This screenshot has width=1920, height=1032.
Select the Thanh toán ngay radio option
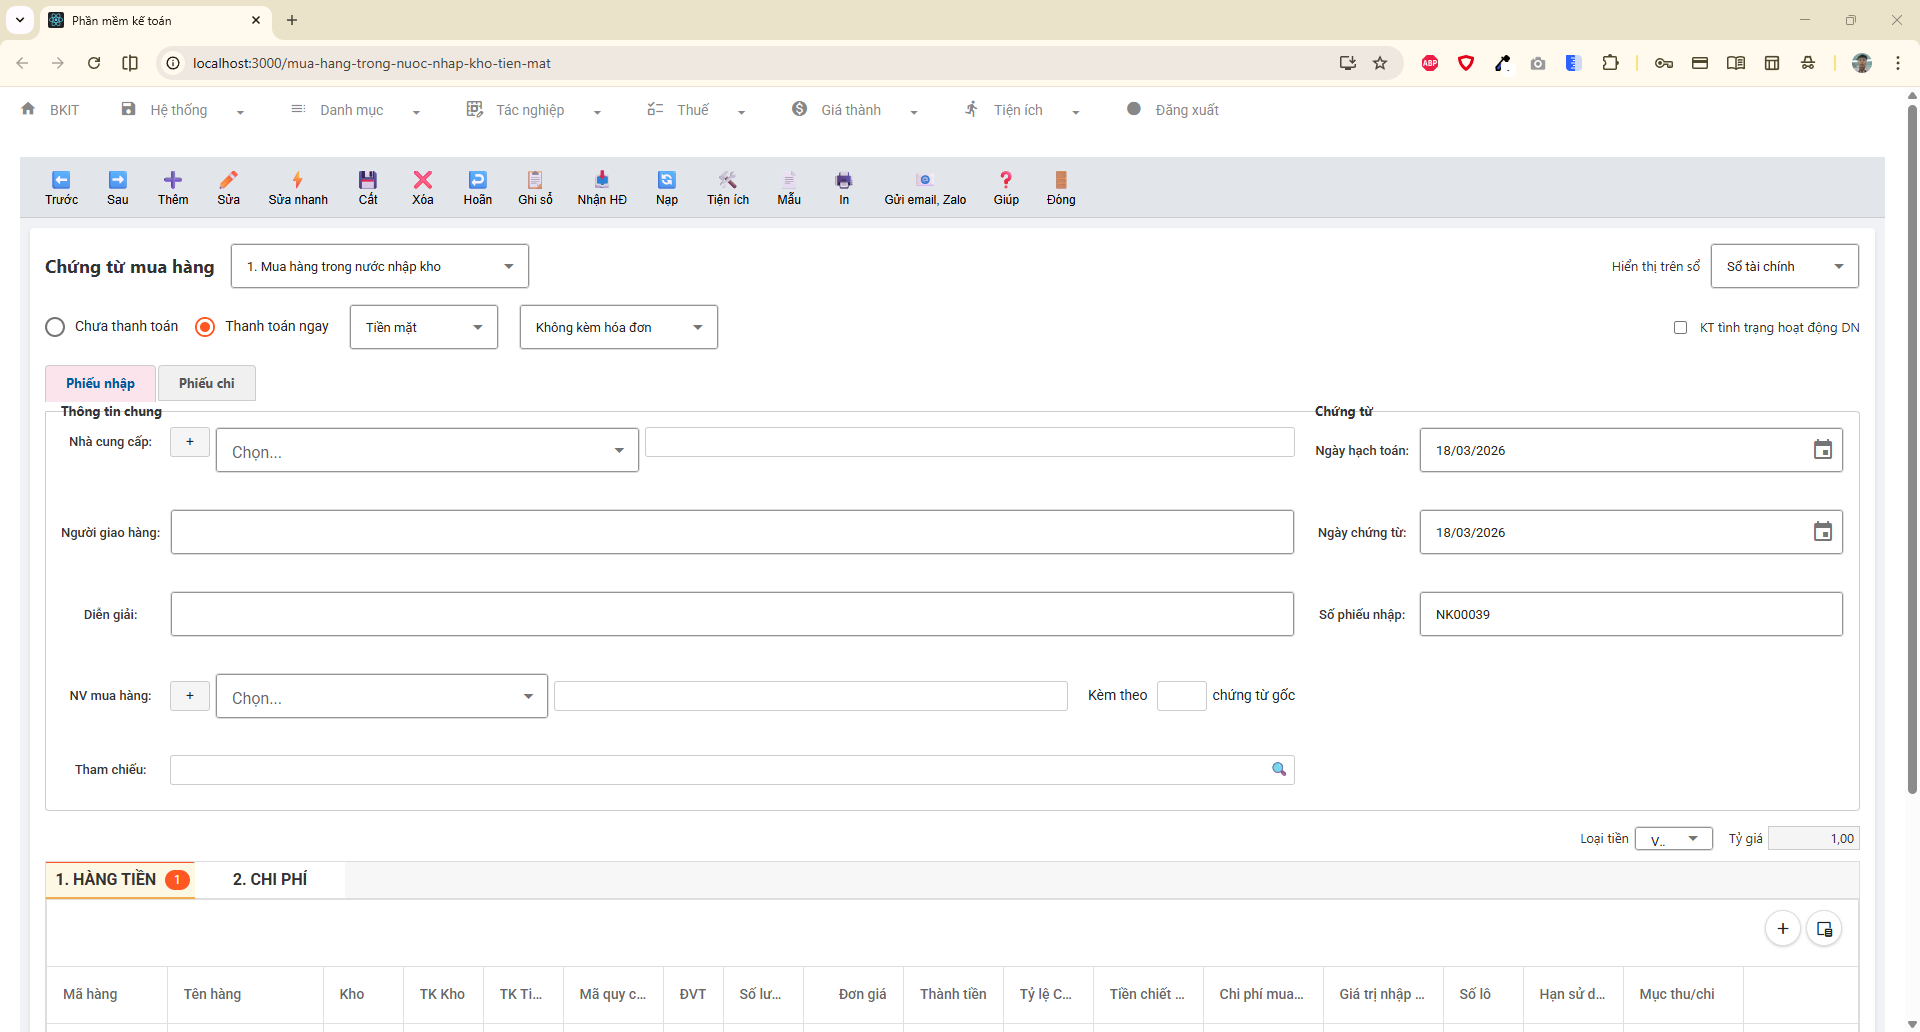click(x=205, y=327)
